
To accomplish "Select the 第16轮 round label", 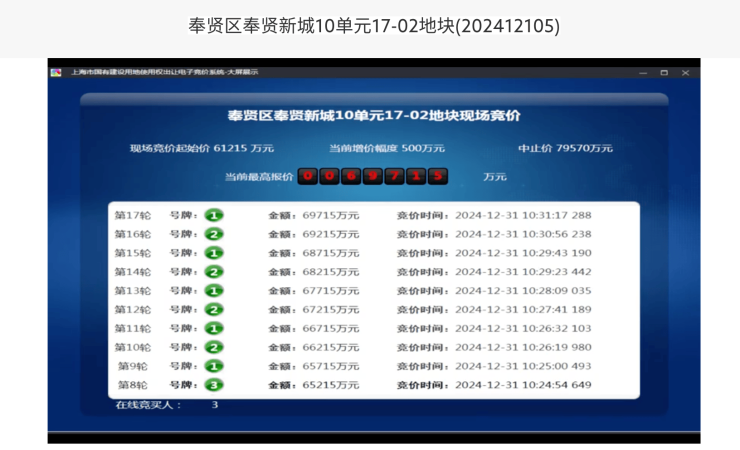I will 133,234.
